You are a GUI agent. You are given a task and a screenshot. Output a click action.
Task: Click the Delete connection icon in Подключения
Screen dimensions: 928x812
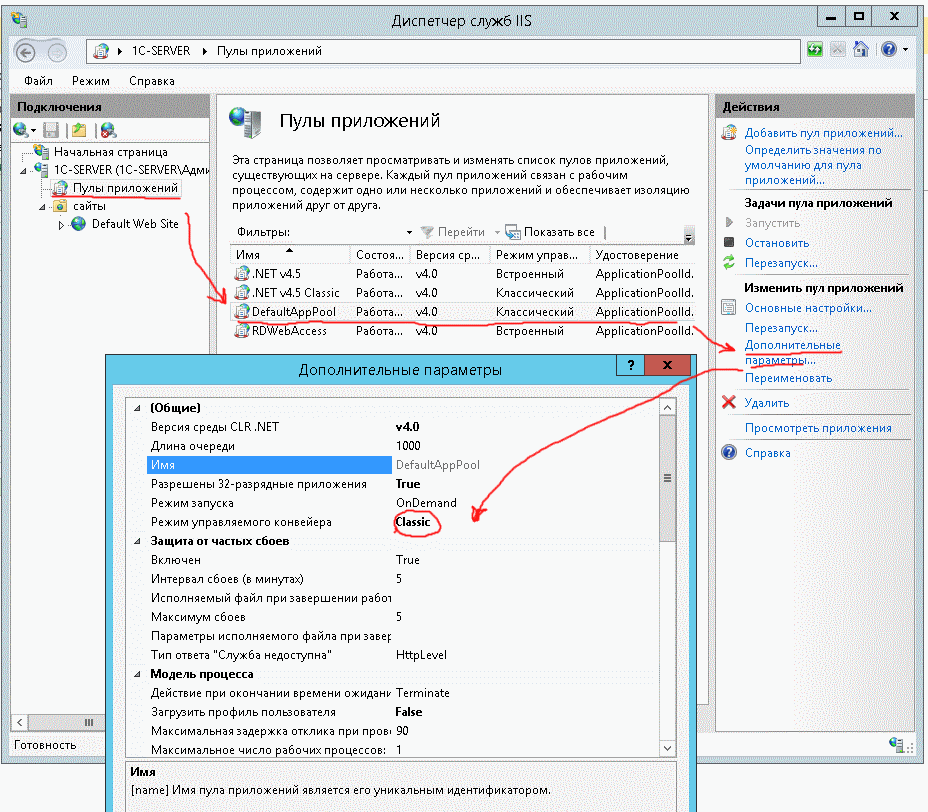(x=108, y=130)
